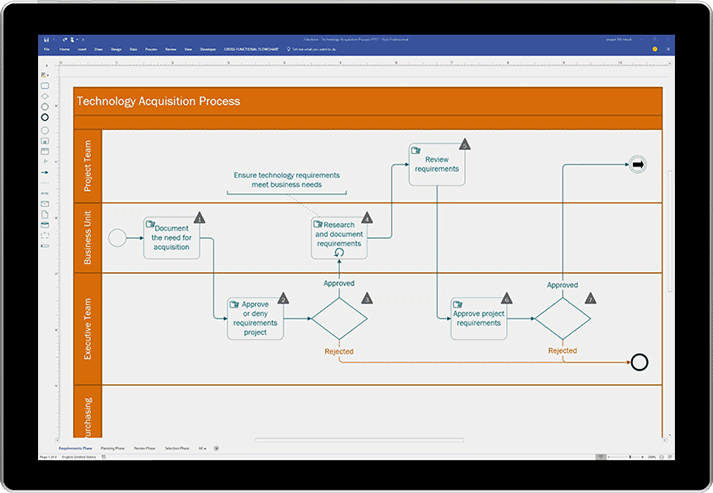Open the Process ribbon tab
Image resolution: width=713 pixels, height=493 pixels.
click(x=151, y=49)
